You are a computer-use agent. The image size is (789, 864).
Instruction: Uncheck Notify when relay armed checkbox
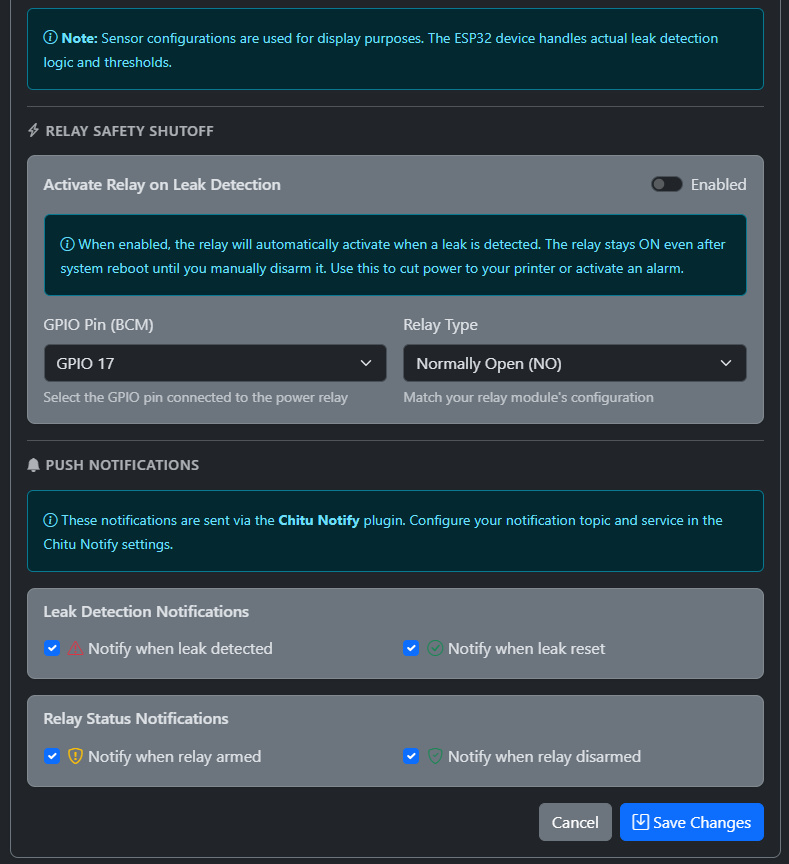(x=52, y=756)
